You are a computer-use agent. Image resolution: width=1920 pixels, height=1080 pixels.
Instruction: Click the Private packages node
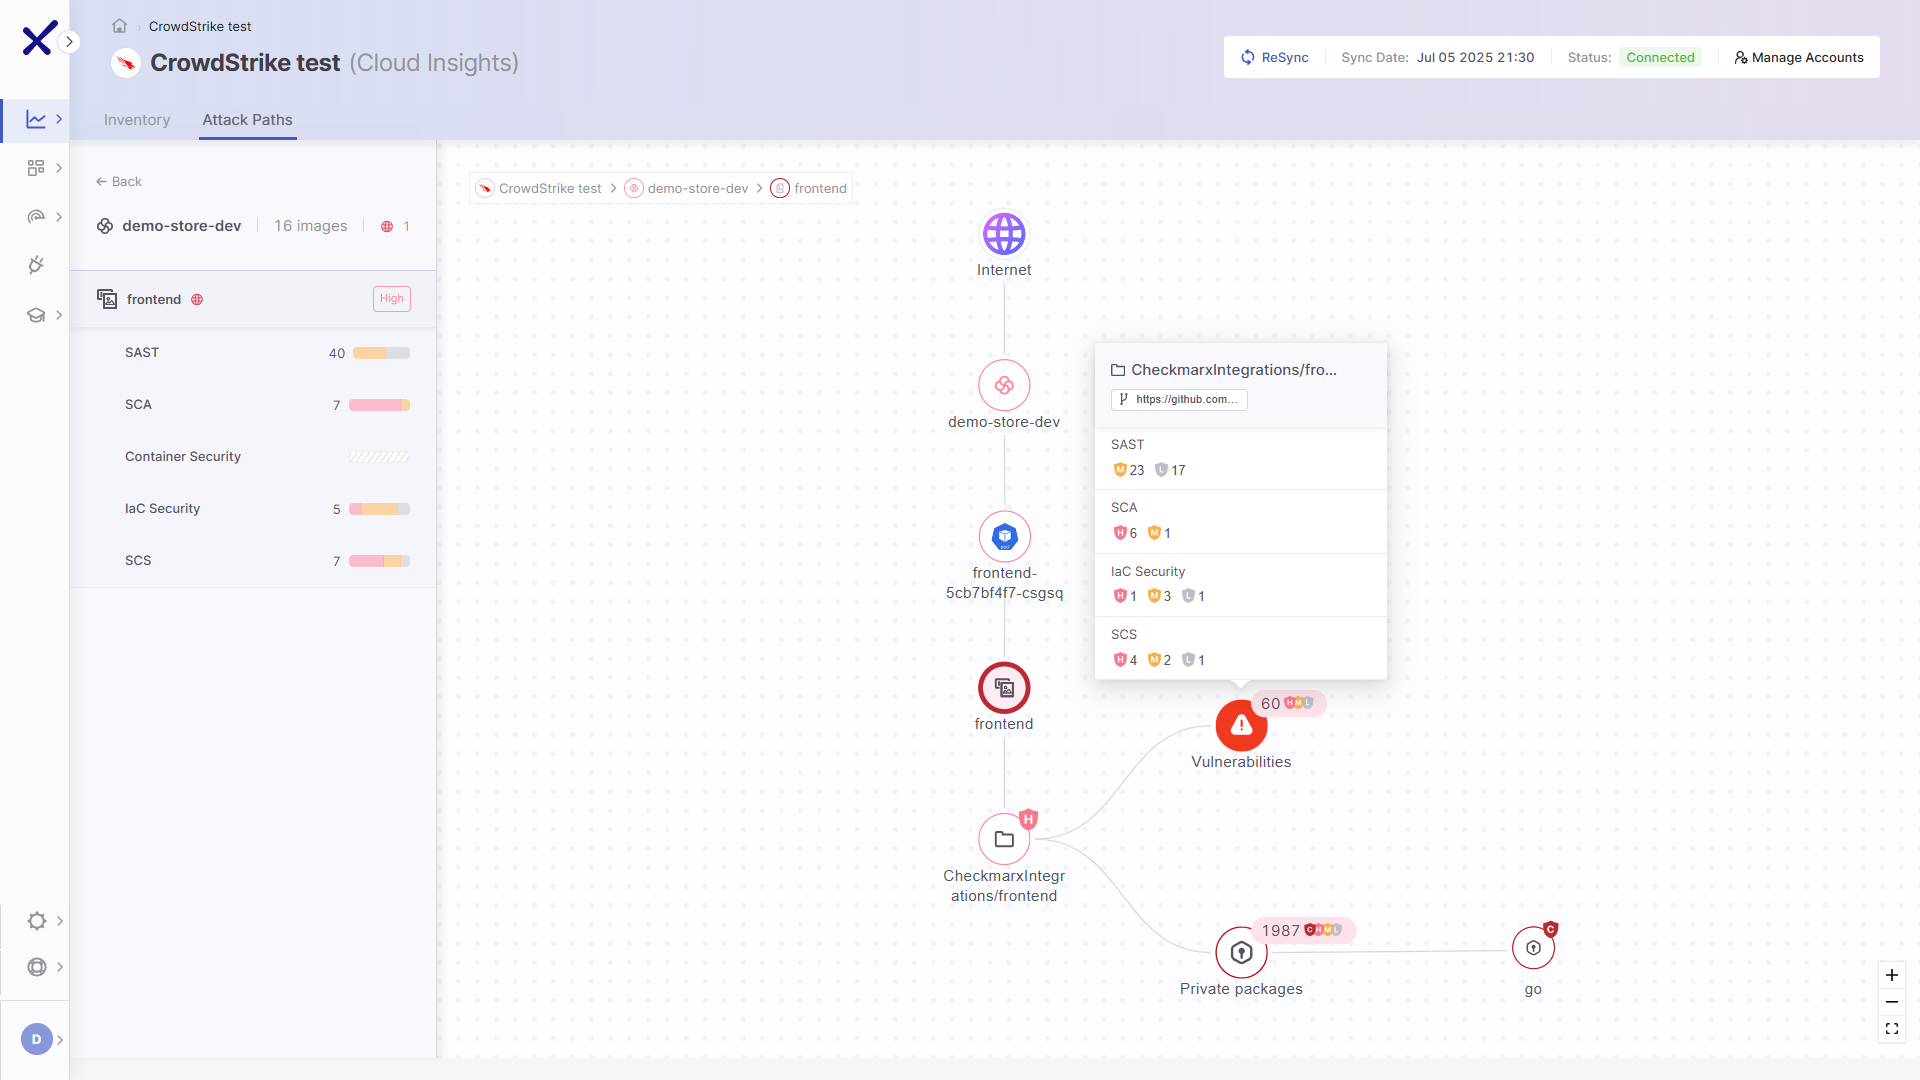(x=1241, y=952)
